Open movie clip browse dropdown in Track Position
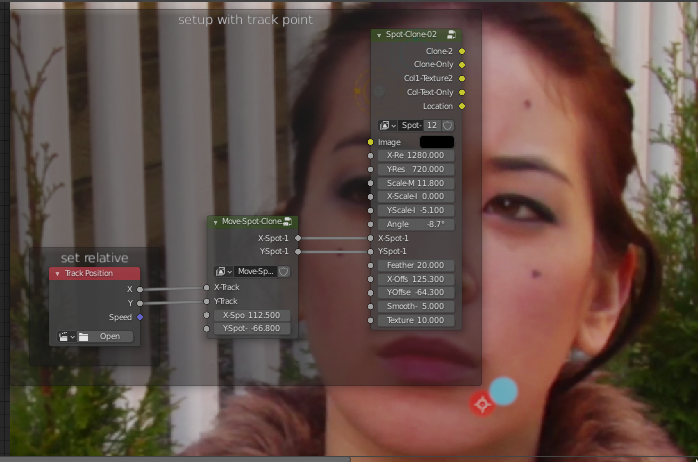Image resolution: width=698 pixels, height=462 pixels. (x=66, y=337)
